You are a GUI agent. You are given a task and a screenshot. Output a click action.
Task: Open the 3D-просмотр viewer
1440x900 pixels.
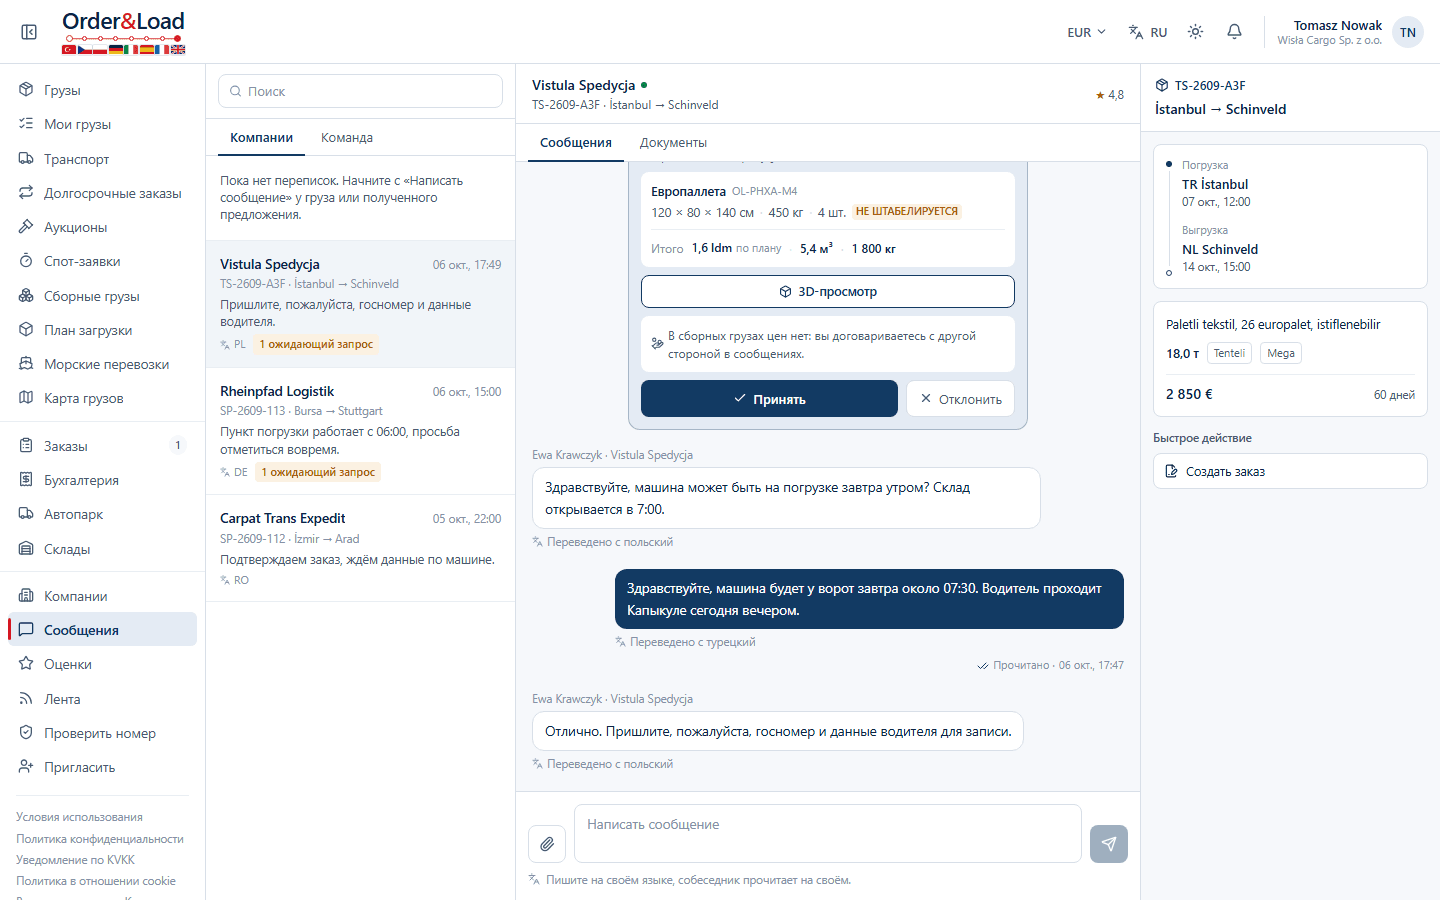[828, 292]
